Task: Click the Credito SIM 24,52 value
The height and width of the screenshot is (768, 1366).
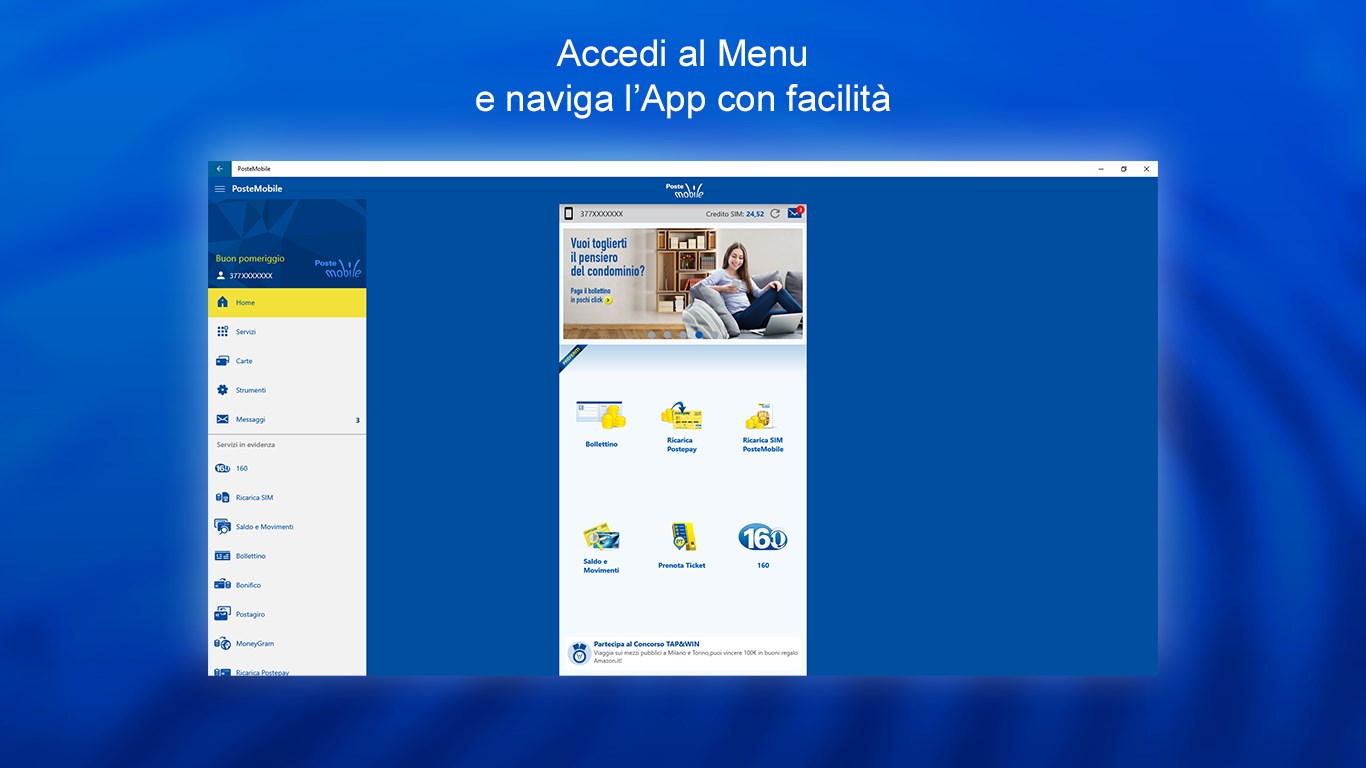Action: click(x=735, y=214)
